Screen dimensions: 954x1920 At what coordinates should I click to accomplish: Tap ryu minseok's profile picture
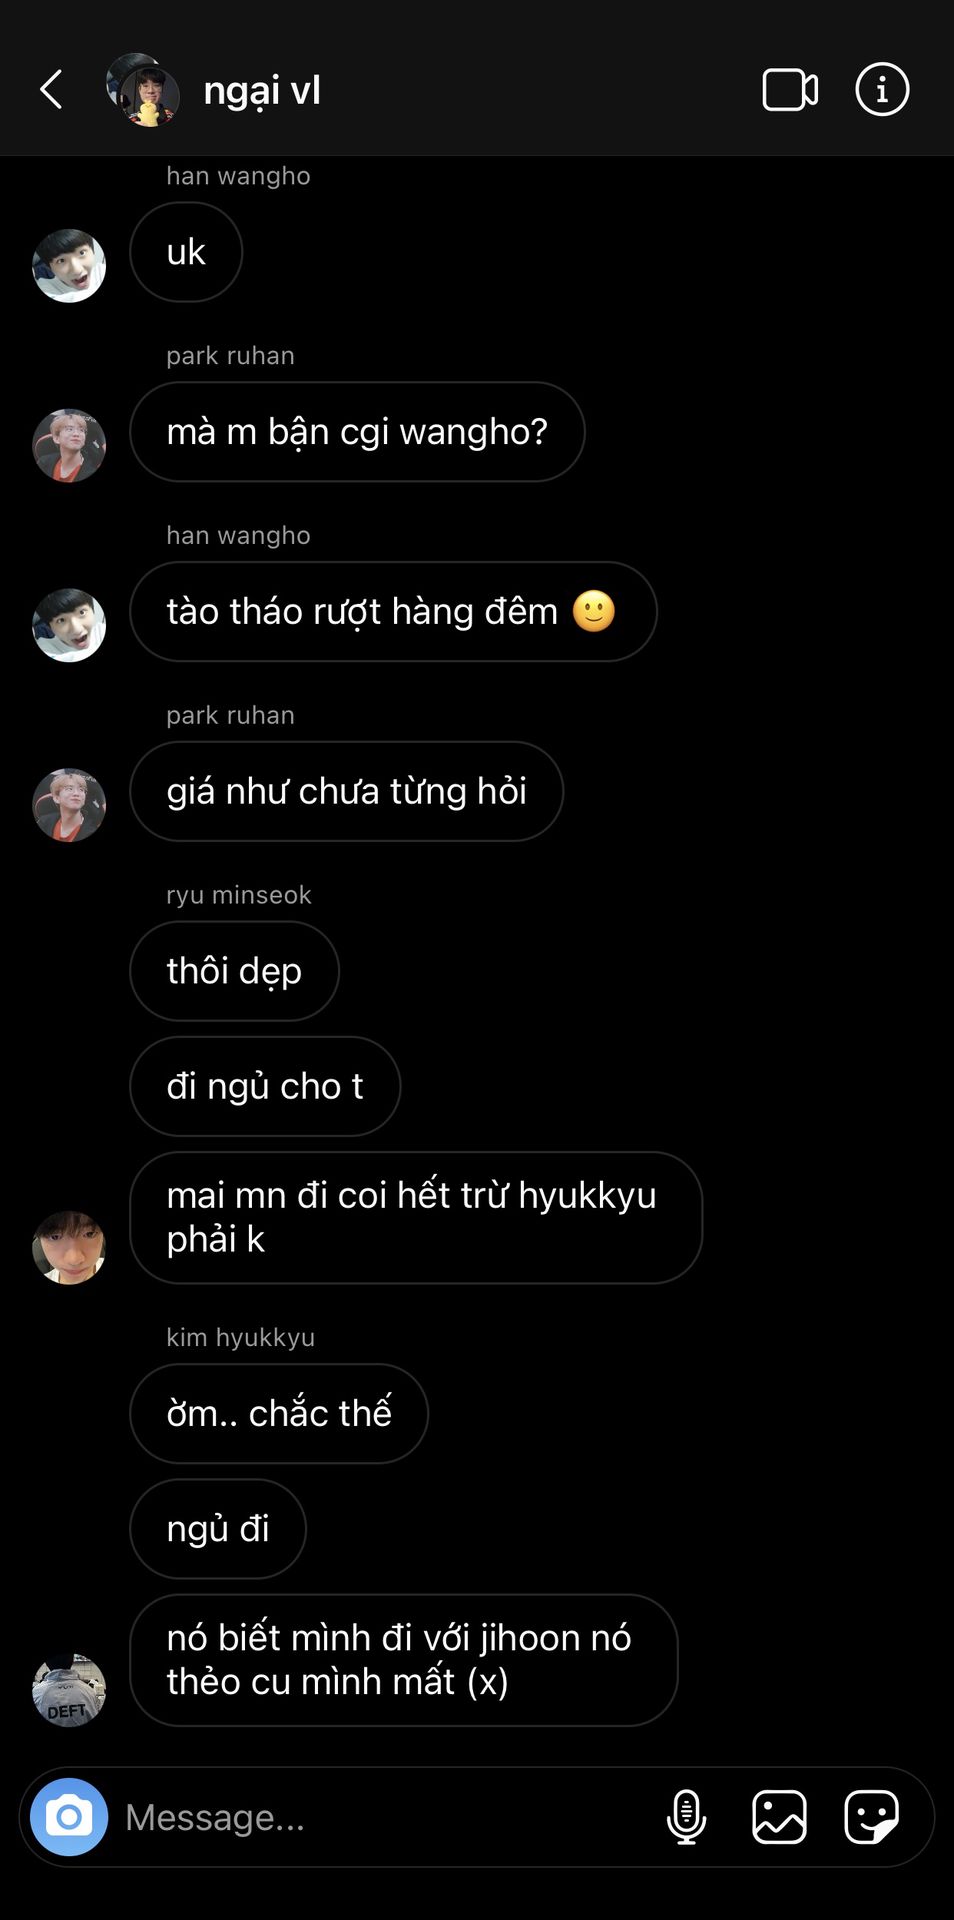pos(69,1247)
